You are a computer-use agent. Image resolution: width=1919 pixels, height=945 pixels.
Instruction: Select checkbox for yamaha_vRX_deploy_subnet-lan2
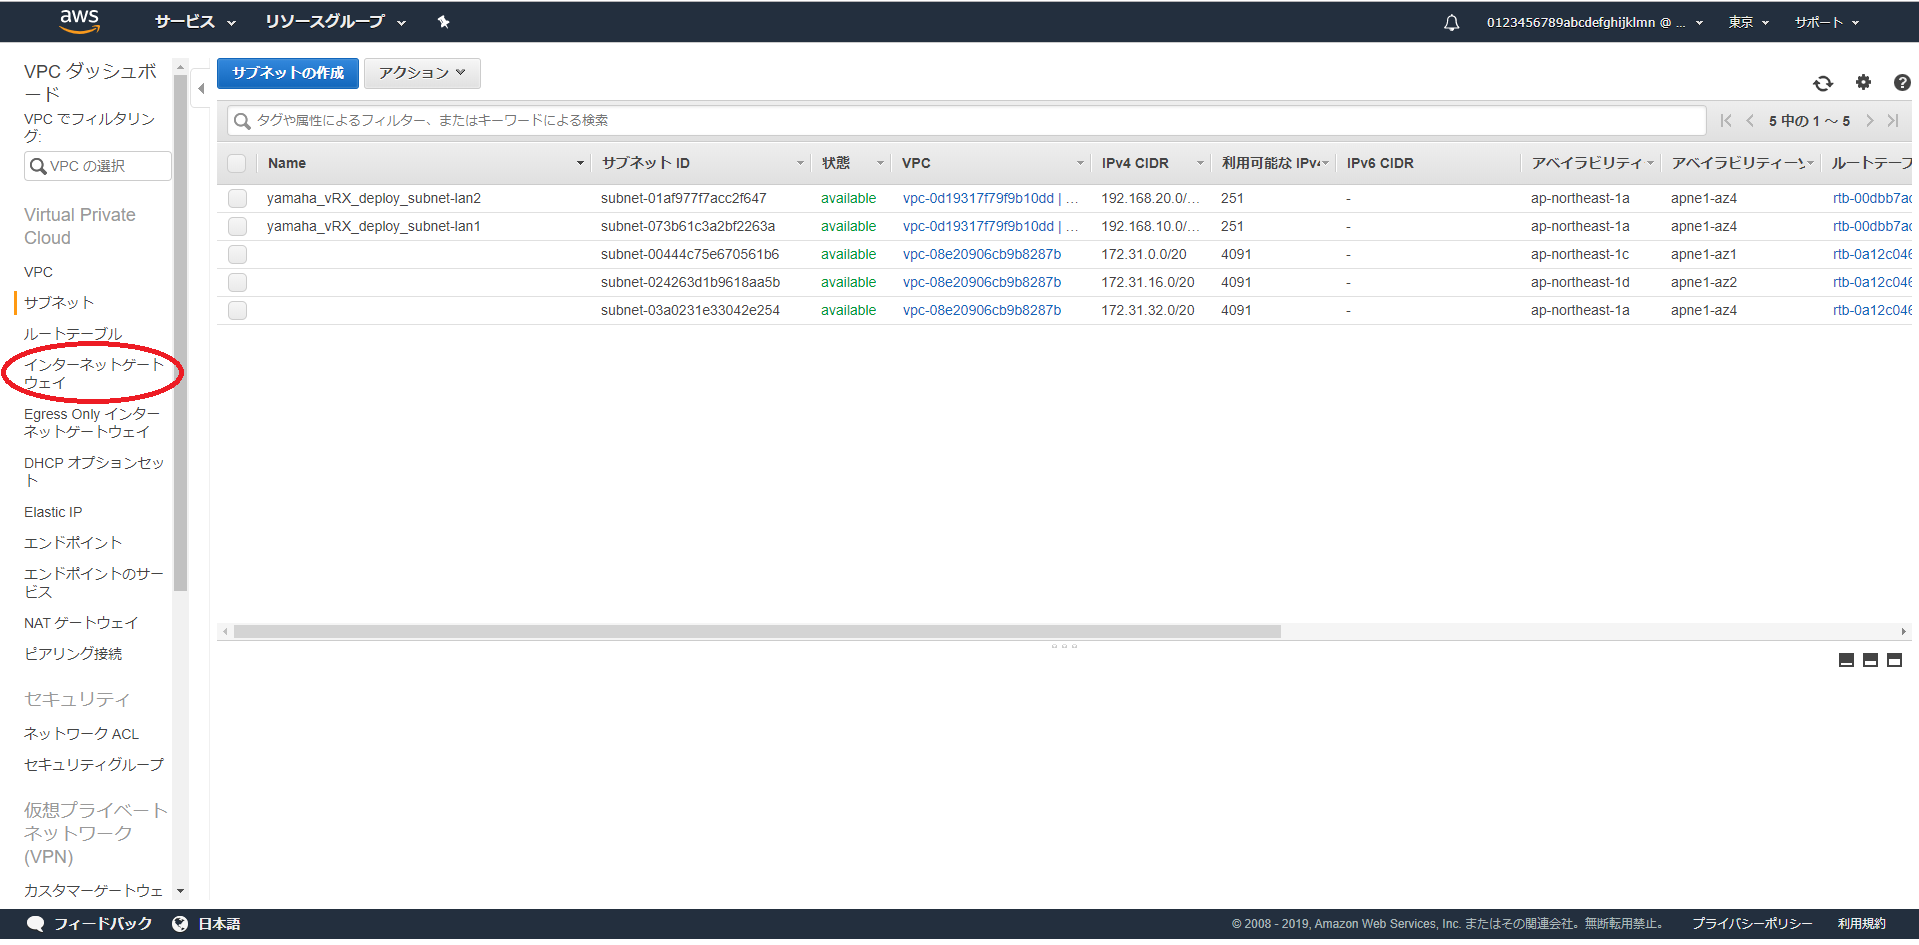pyautogui.click(x=237, y=198)
